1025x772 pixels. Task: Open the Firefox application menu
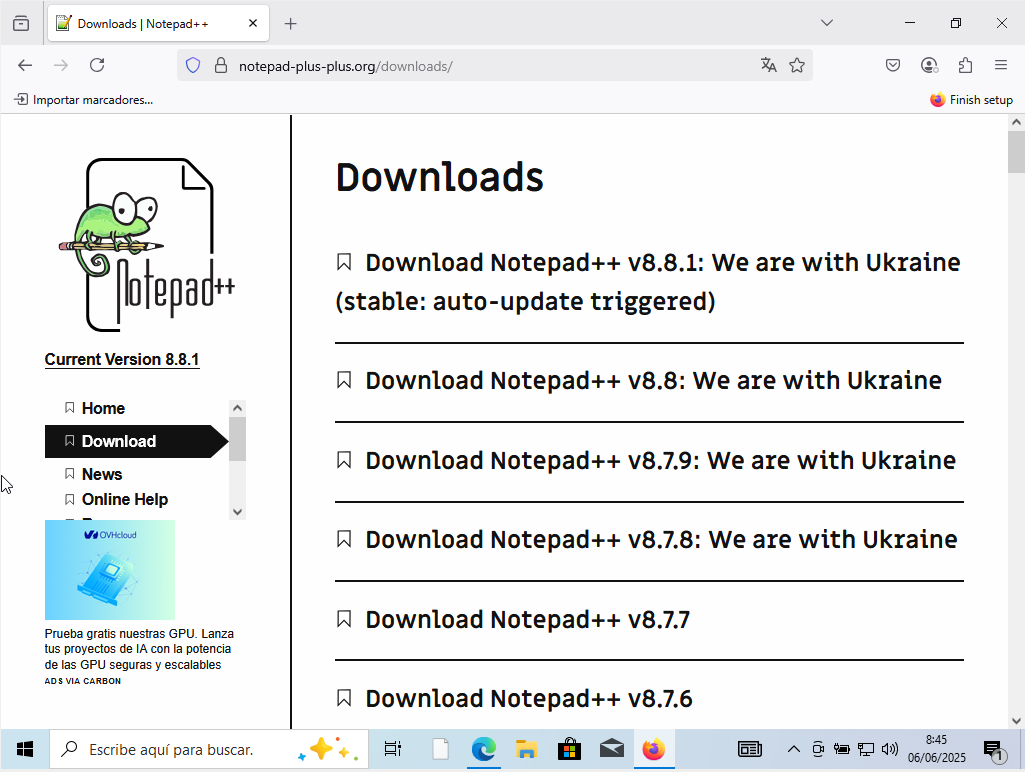tap(1001, 65)
